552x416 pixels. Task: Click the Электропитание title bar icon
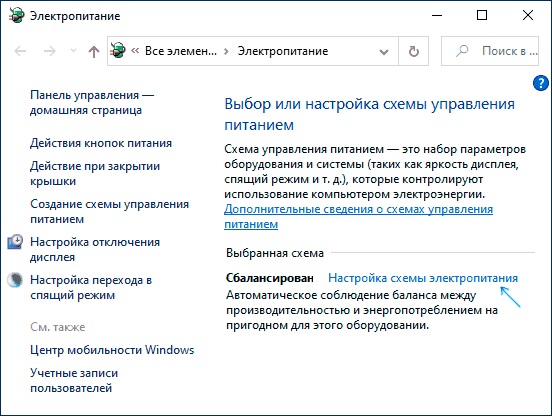tap(17, 15)
